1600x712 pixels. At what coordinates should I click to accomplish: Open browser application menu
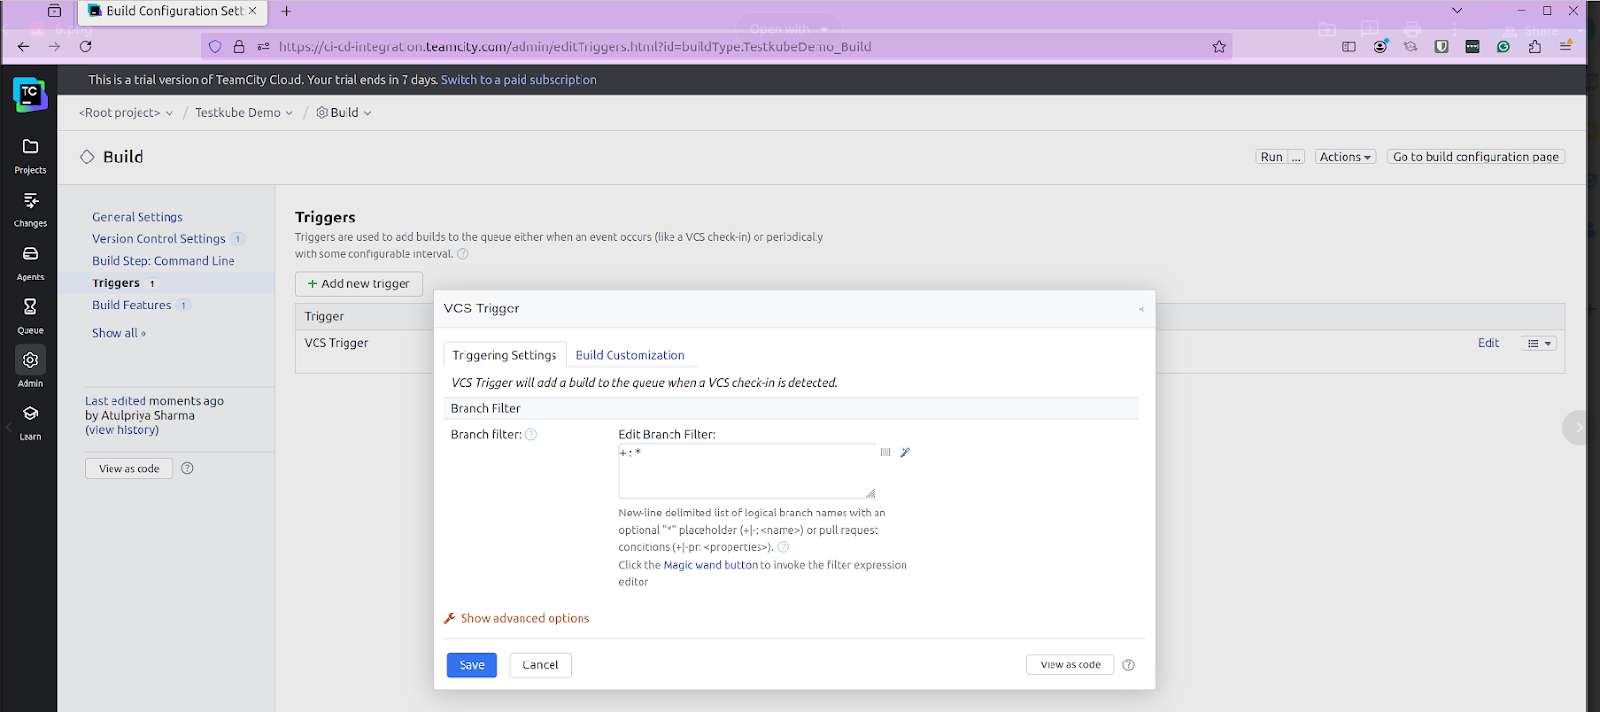tap(1566, 46)
